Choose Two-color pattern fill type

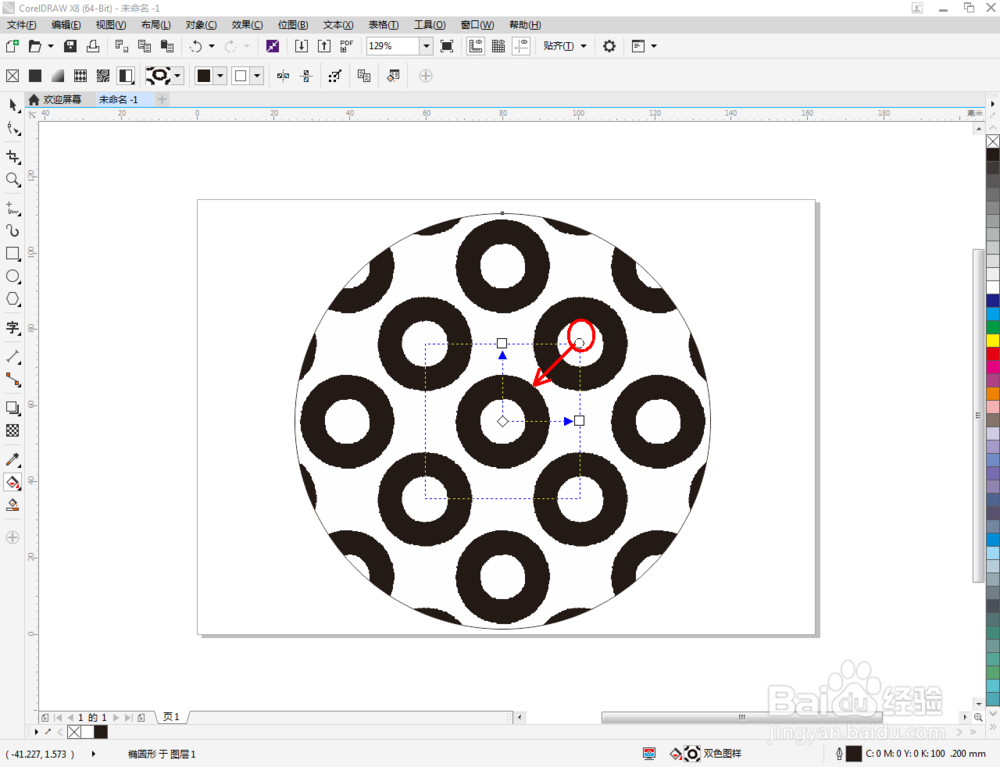pyautogui.click(x=126, y=76)
